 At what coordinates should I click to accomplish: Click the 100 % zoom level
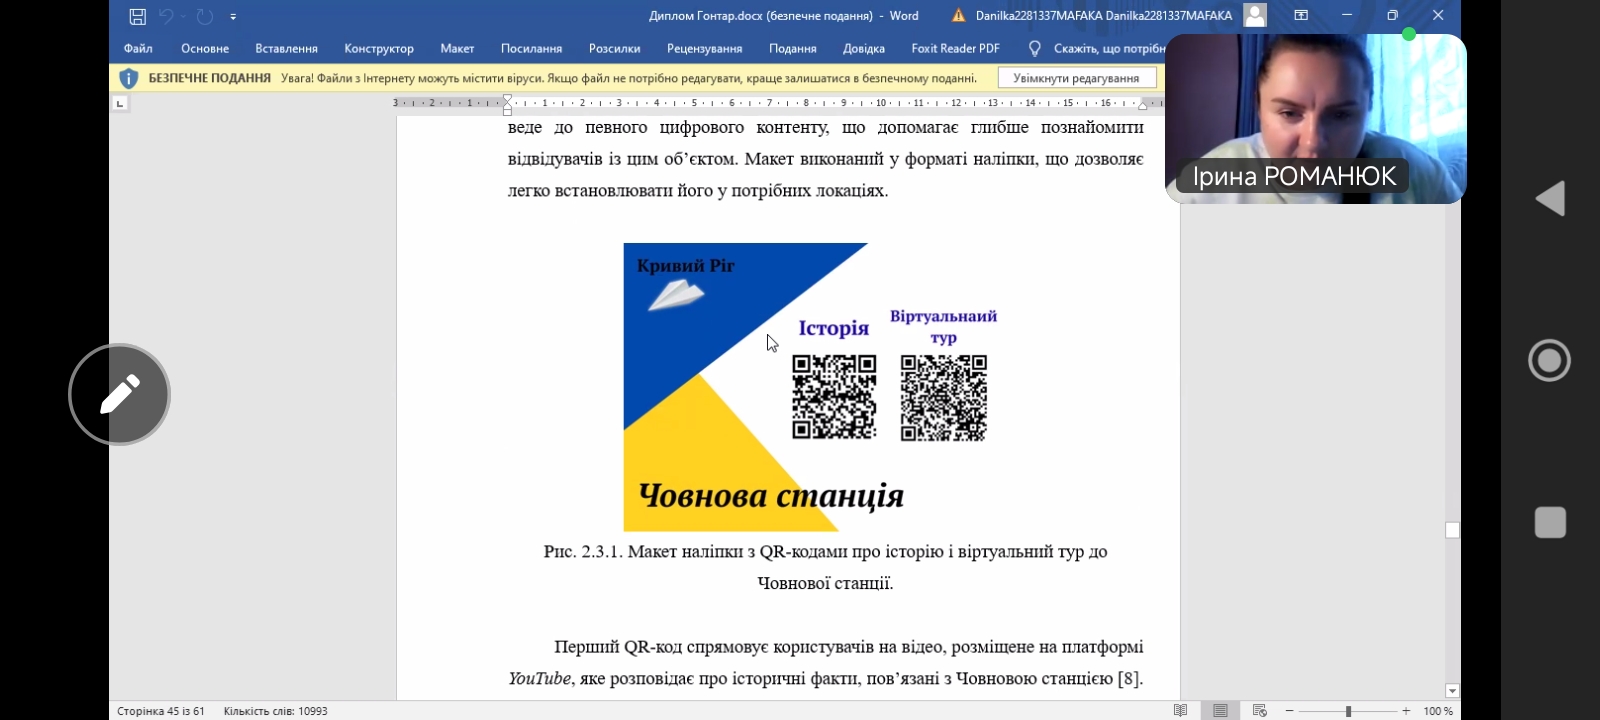1438,711
